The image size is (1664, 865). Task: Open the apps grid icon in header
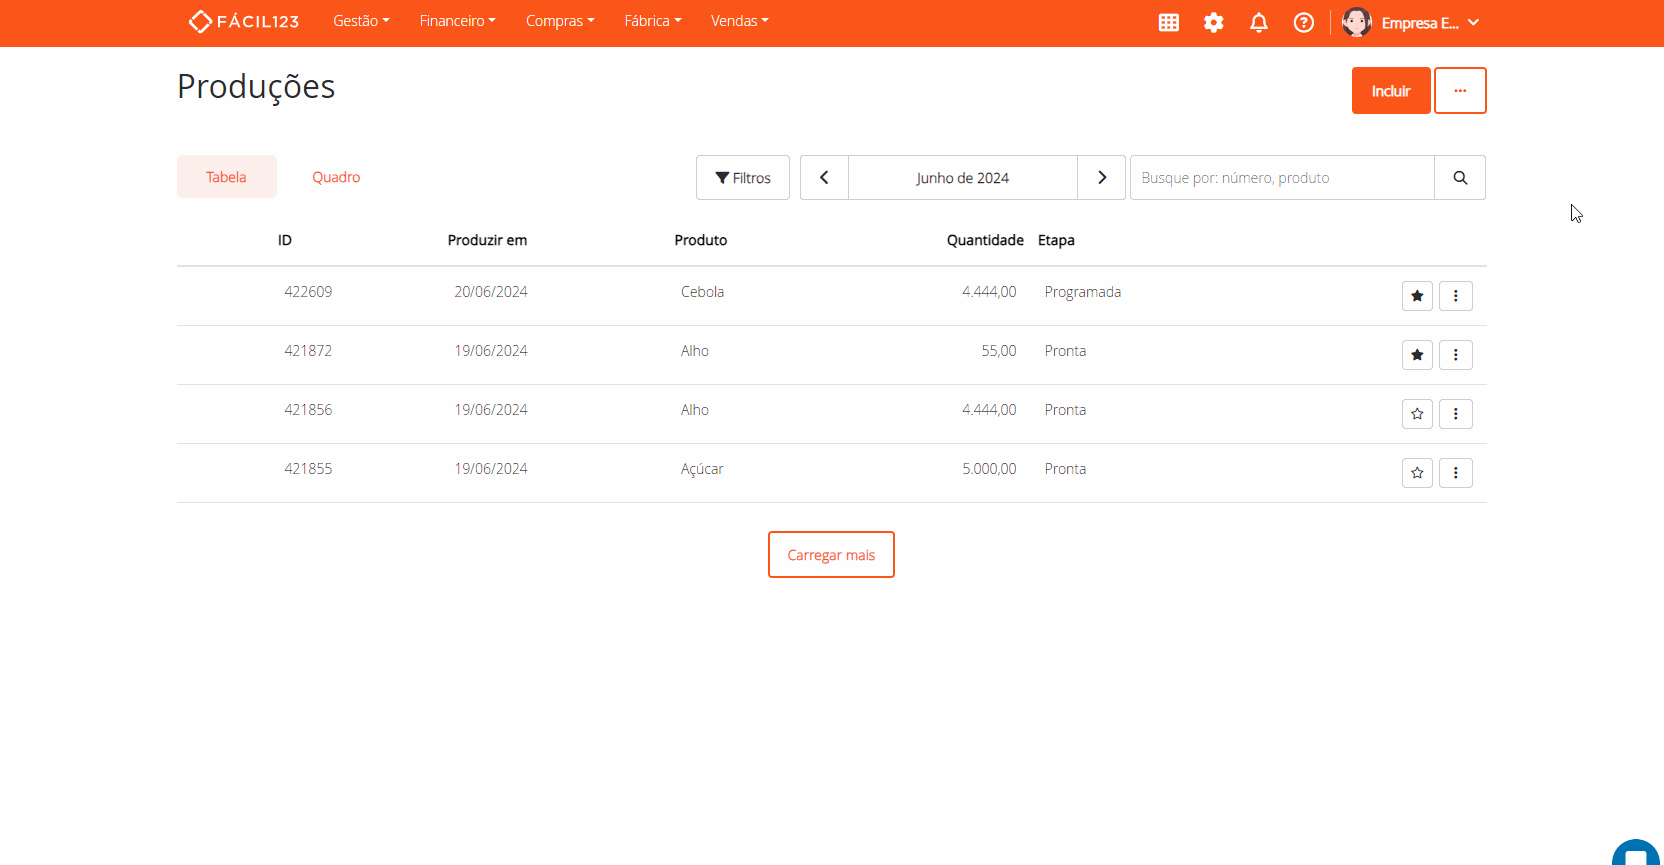pos(1168,23)
